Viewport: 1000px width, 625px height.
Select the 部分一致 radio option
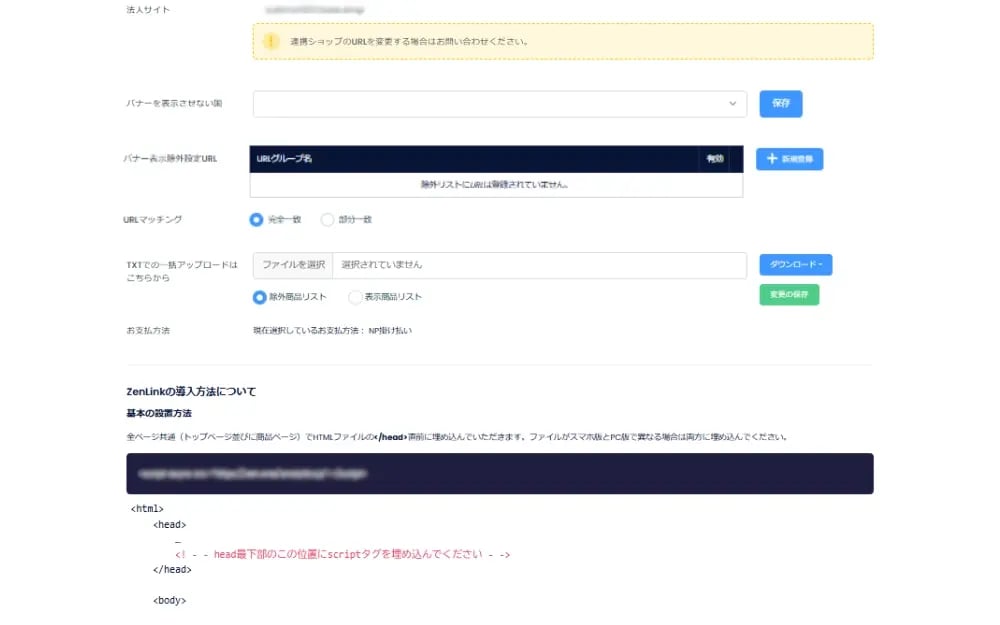(x=327, y=219)
